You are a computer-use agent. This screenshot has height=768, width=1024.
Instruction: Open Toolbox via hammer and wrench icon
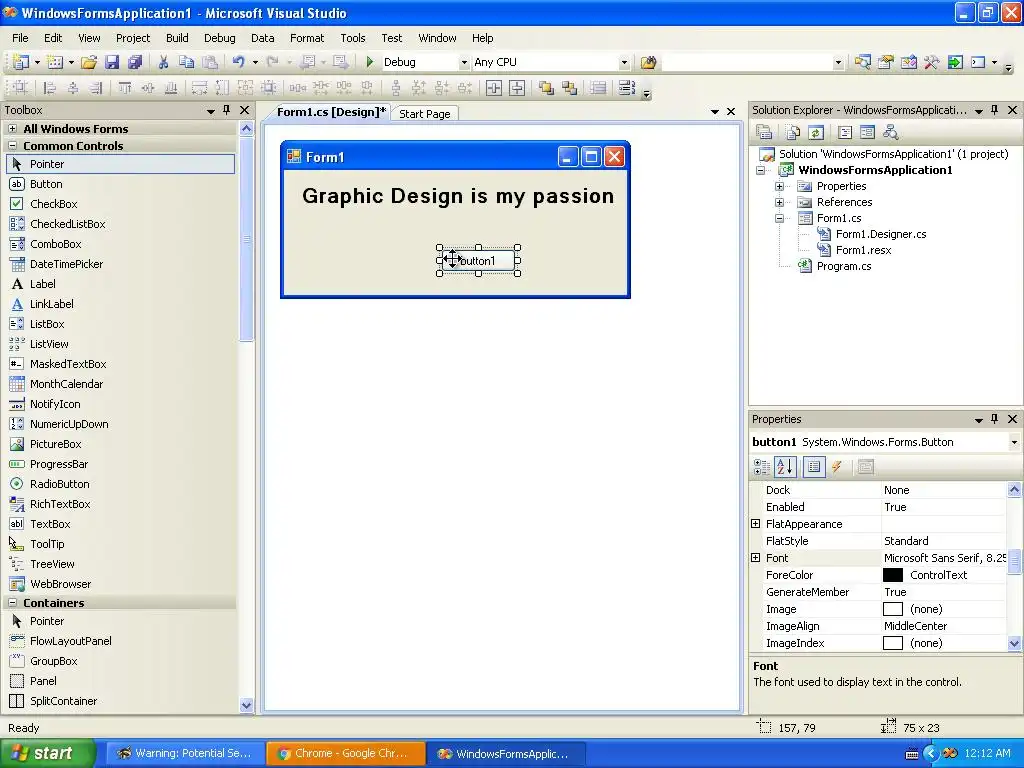pos(931,62)
